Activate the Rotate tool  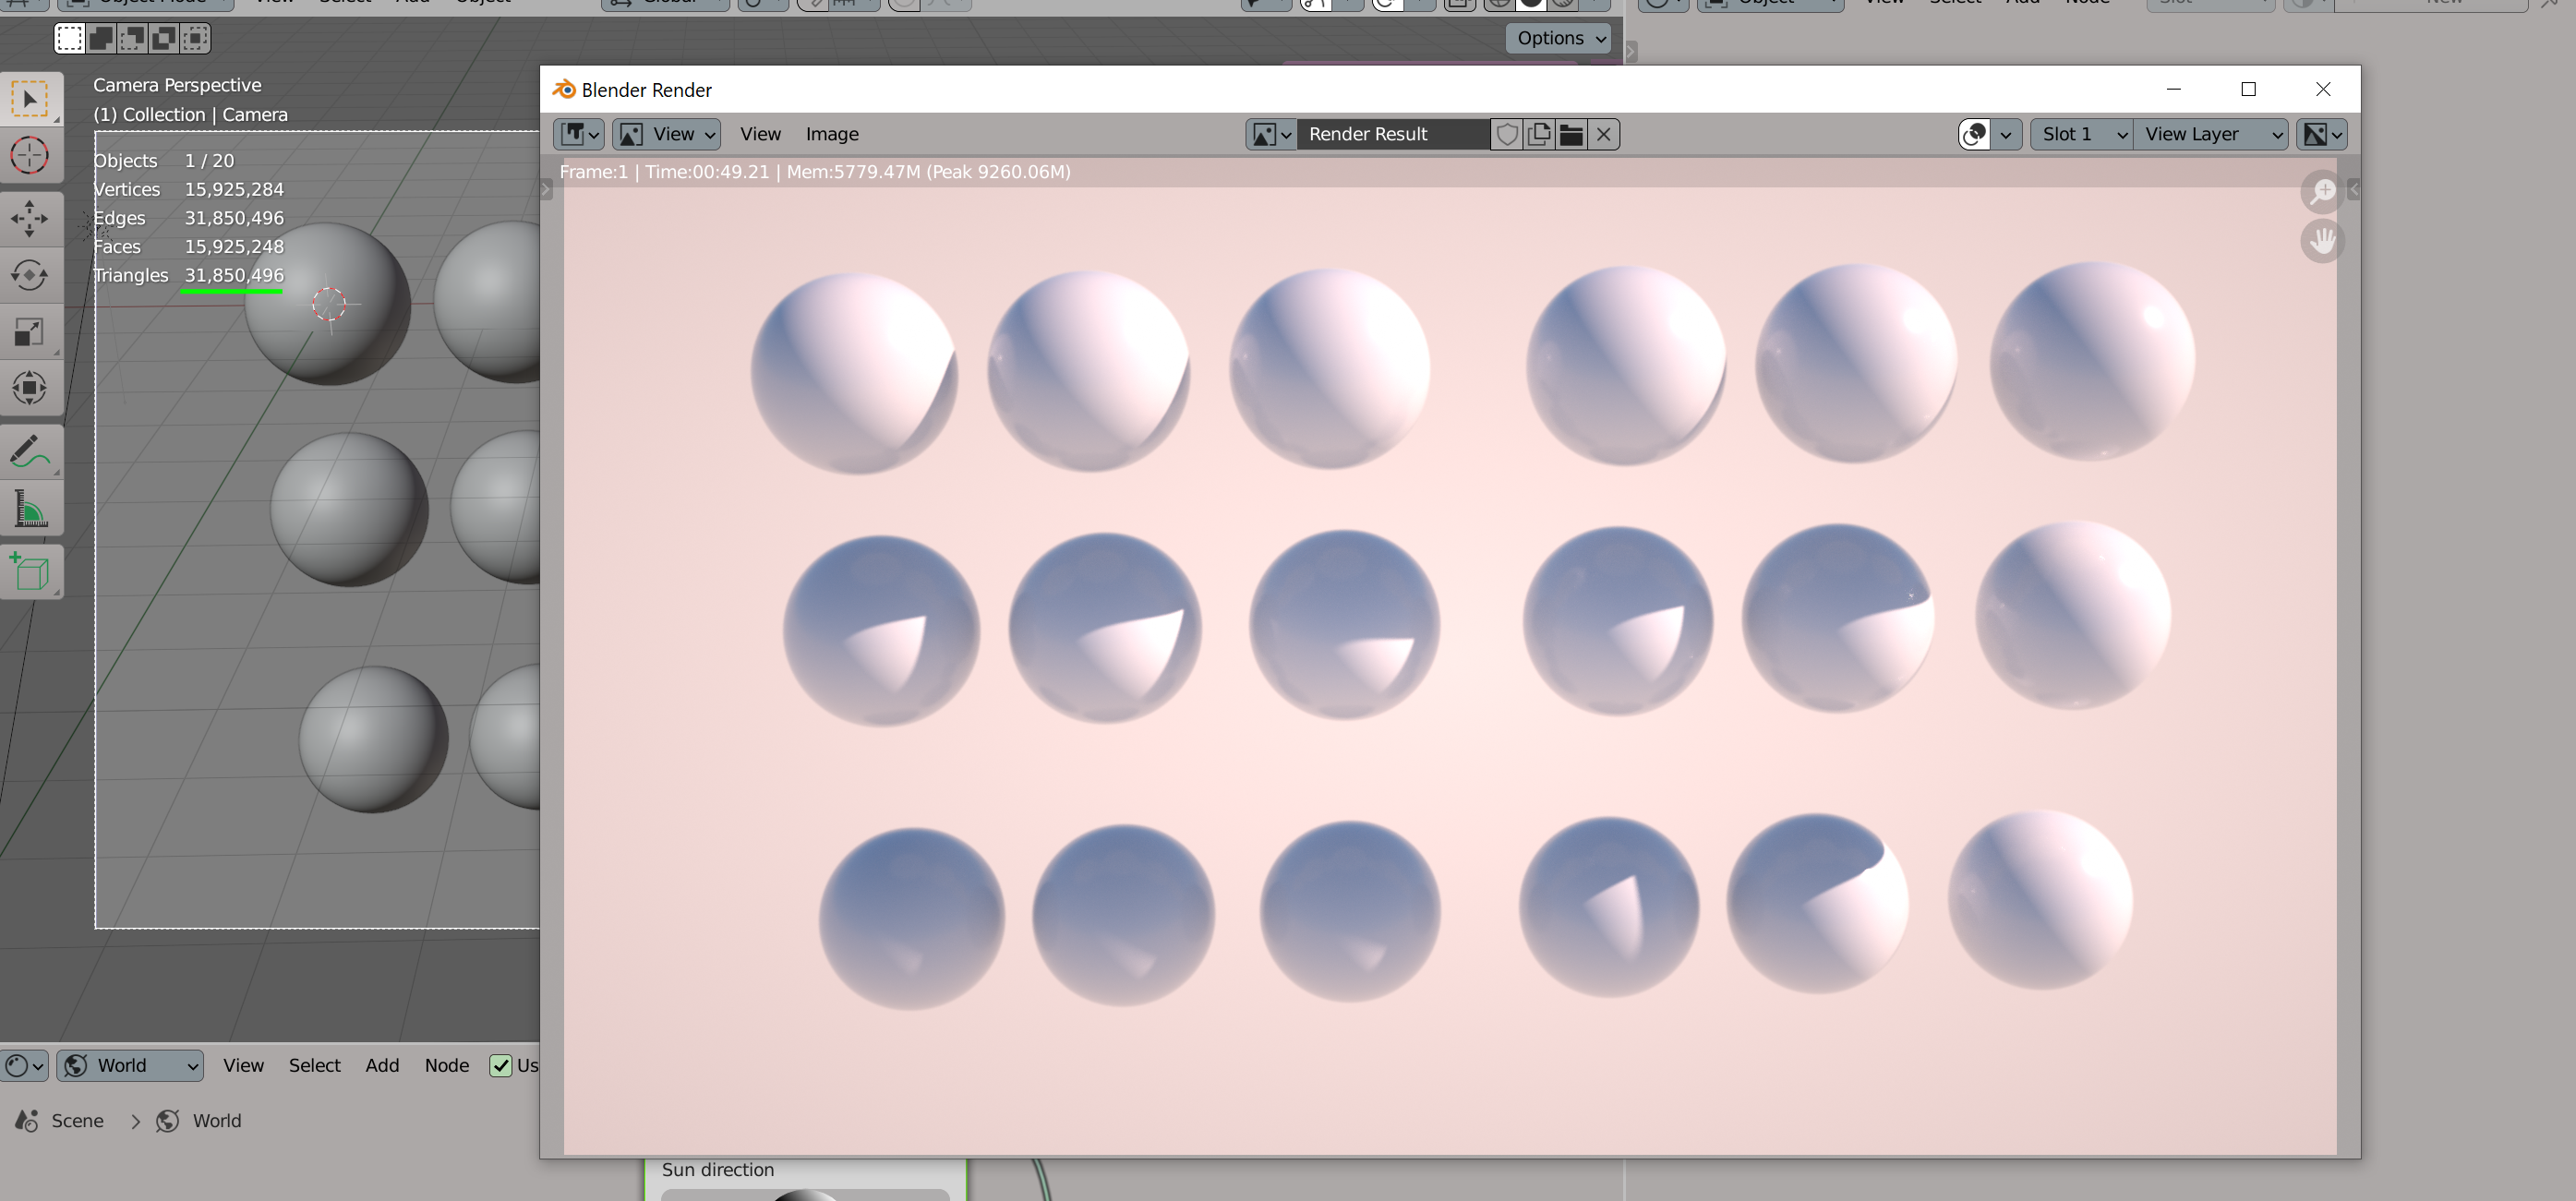(30, 275)
